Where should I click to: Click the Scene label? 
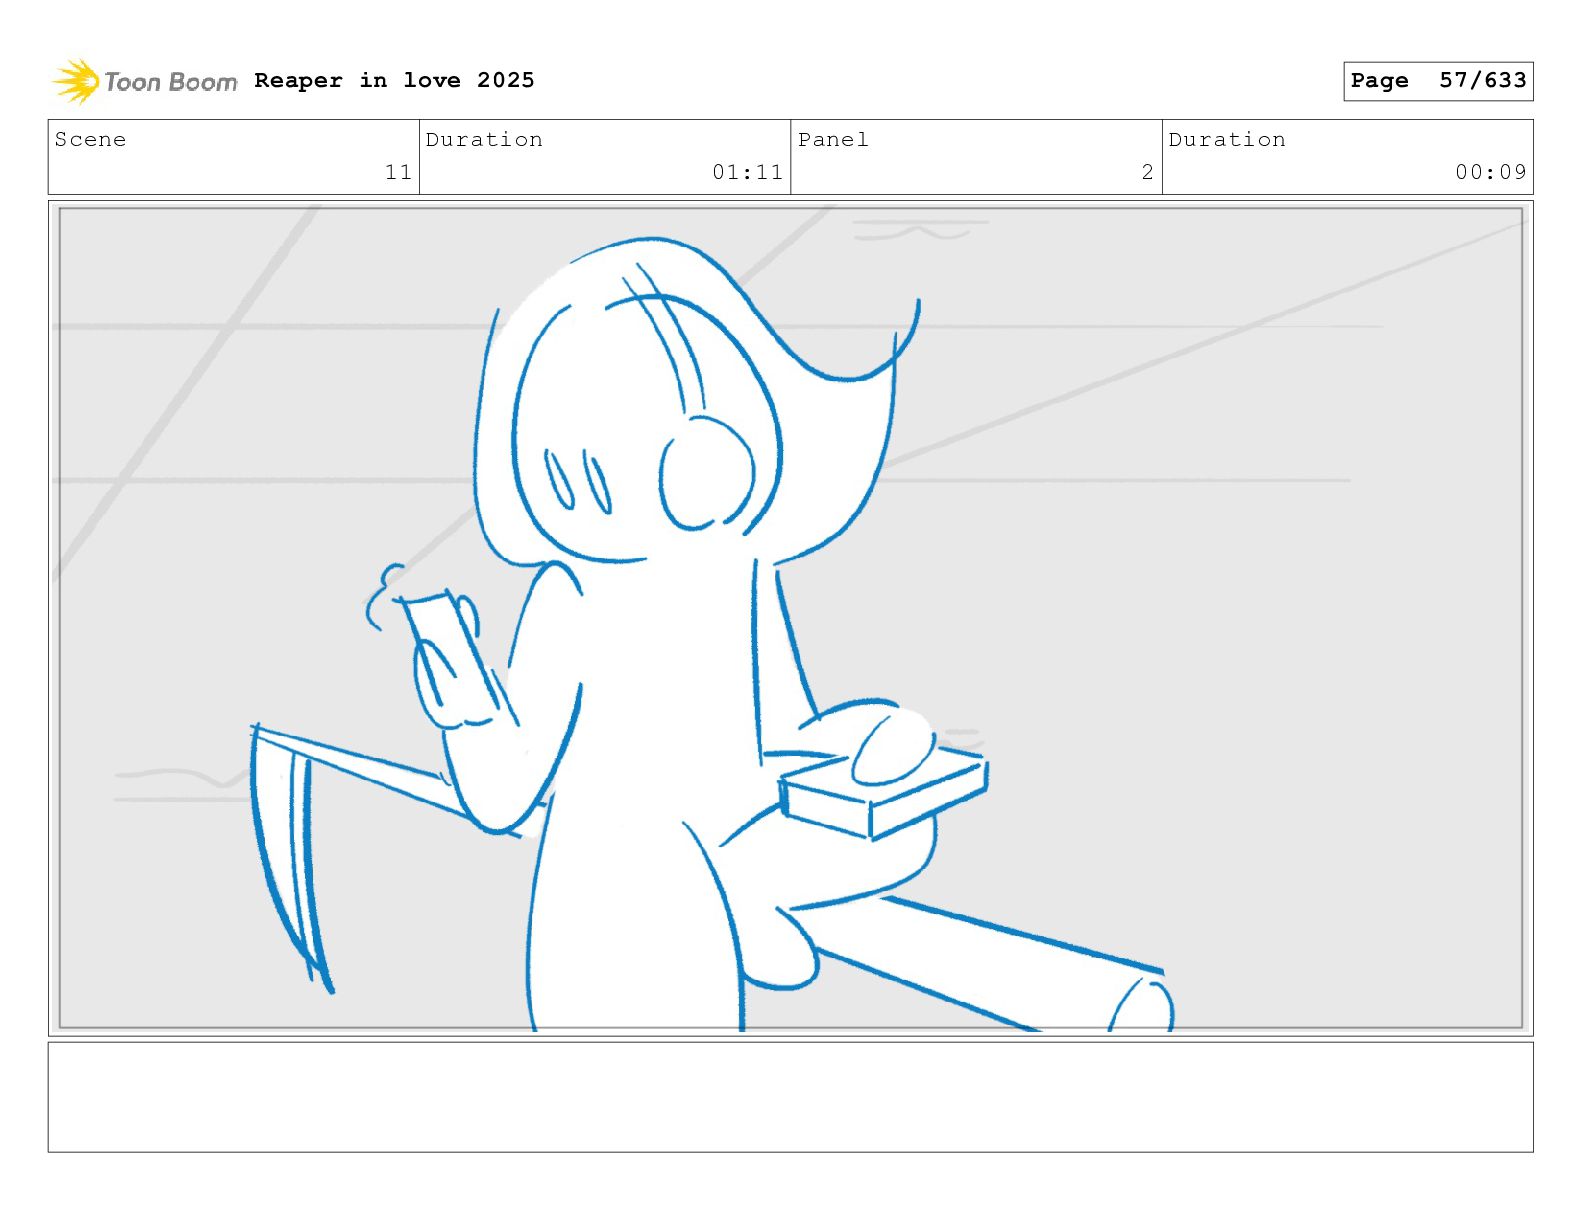90,140
